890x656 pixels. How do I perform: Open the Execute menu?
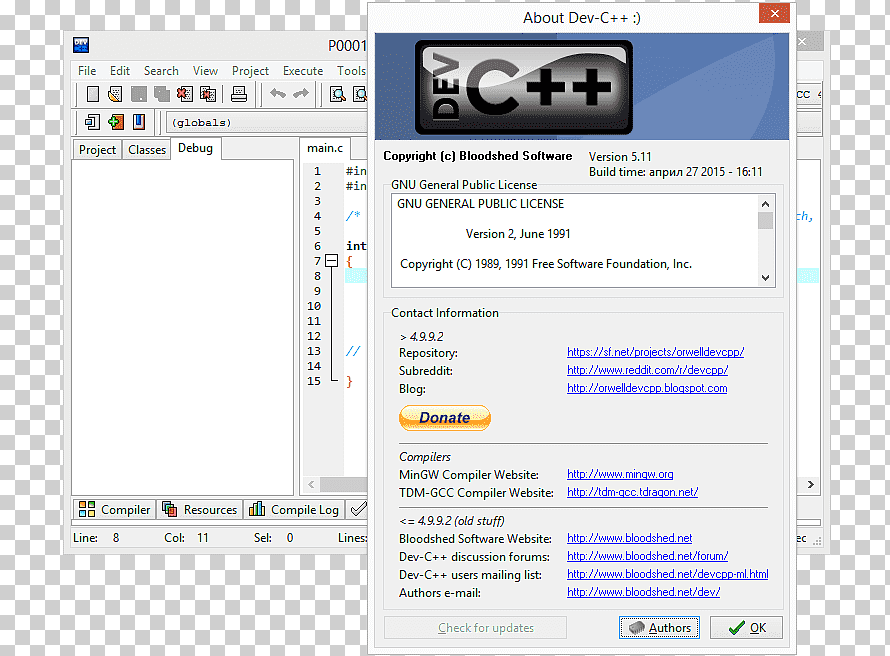click(303, 71)
